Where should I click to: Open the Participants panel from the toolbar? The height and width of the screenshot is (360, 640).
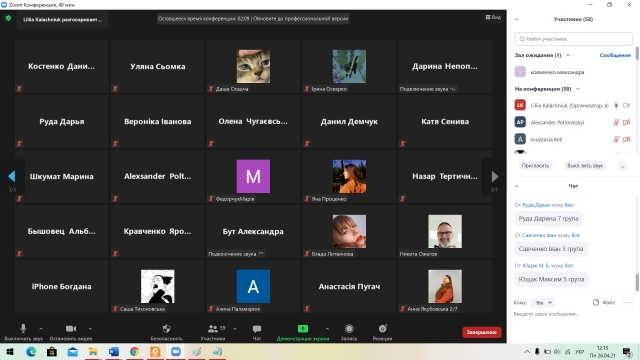tap(213, 329)
